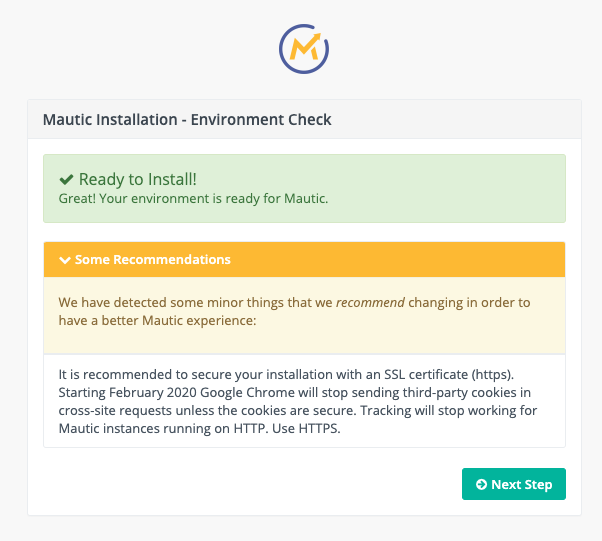
Task: Click the Mautic logo at the top
Action: [x=304, y=46]
